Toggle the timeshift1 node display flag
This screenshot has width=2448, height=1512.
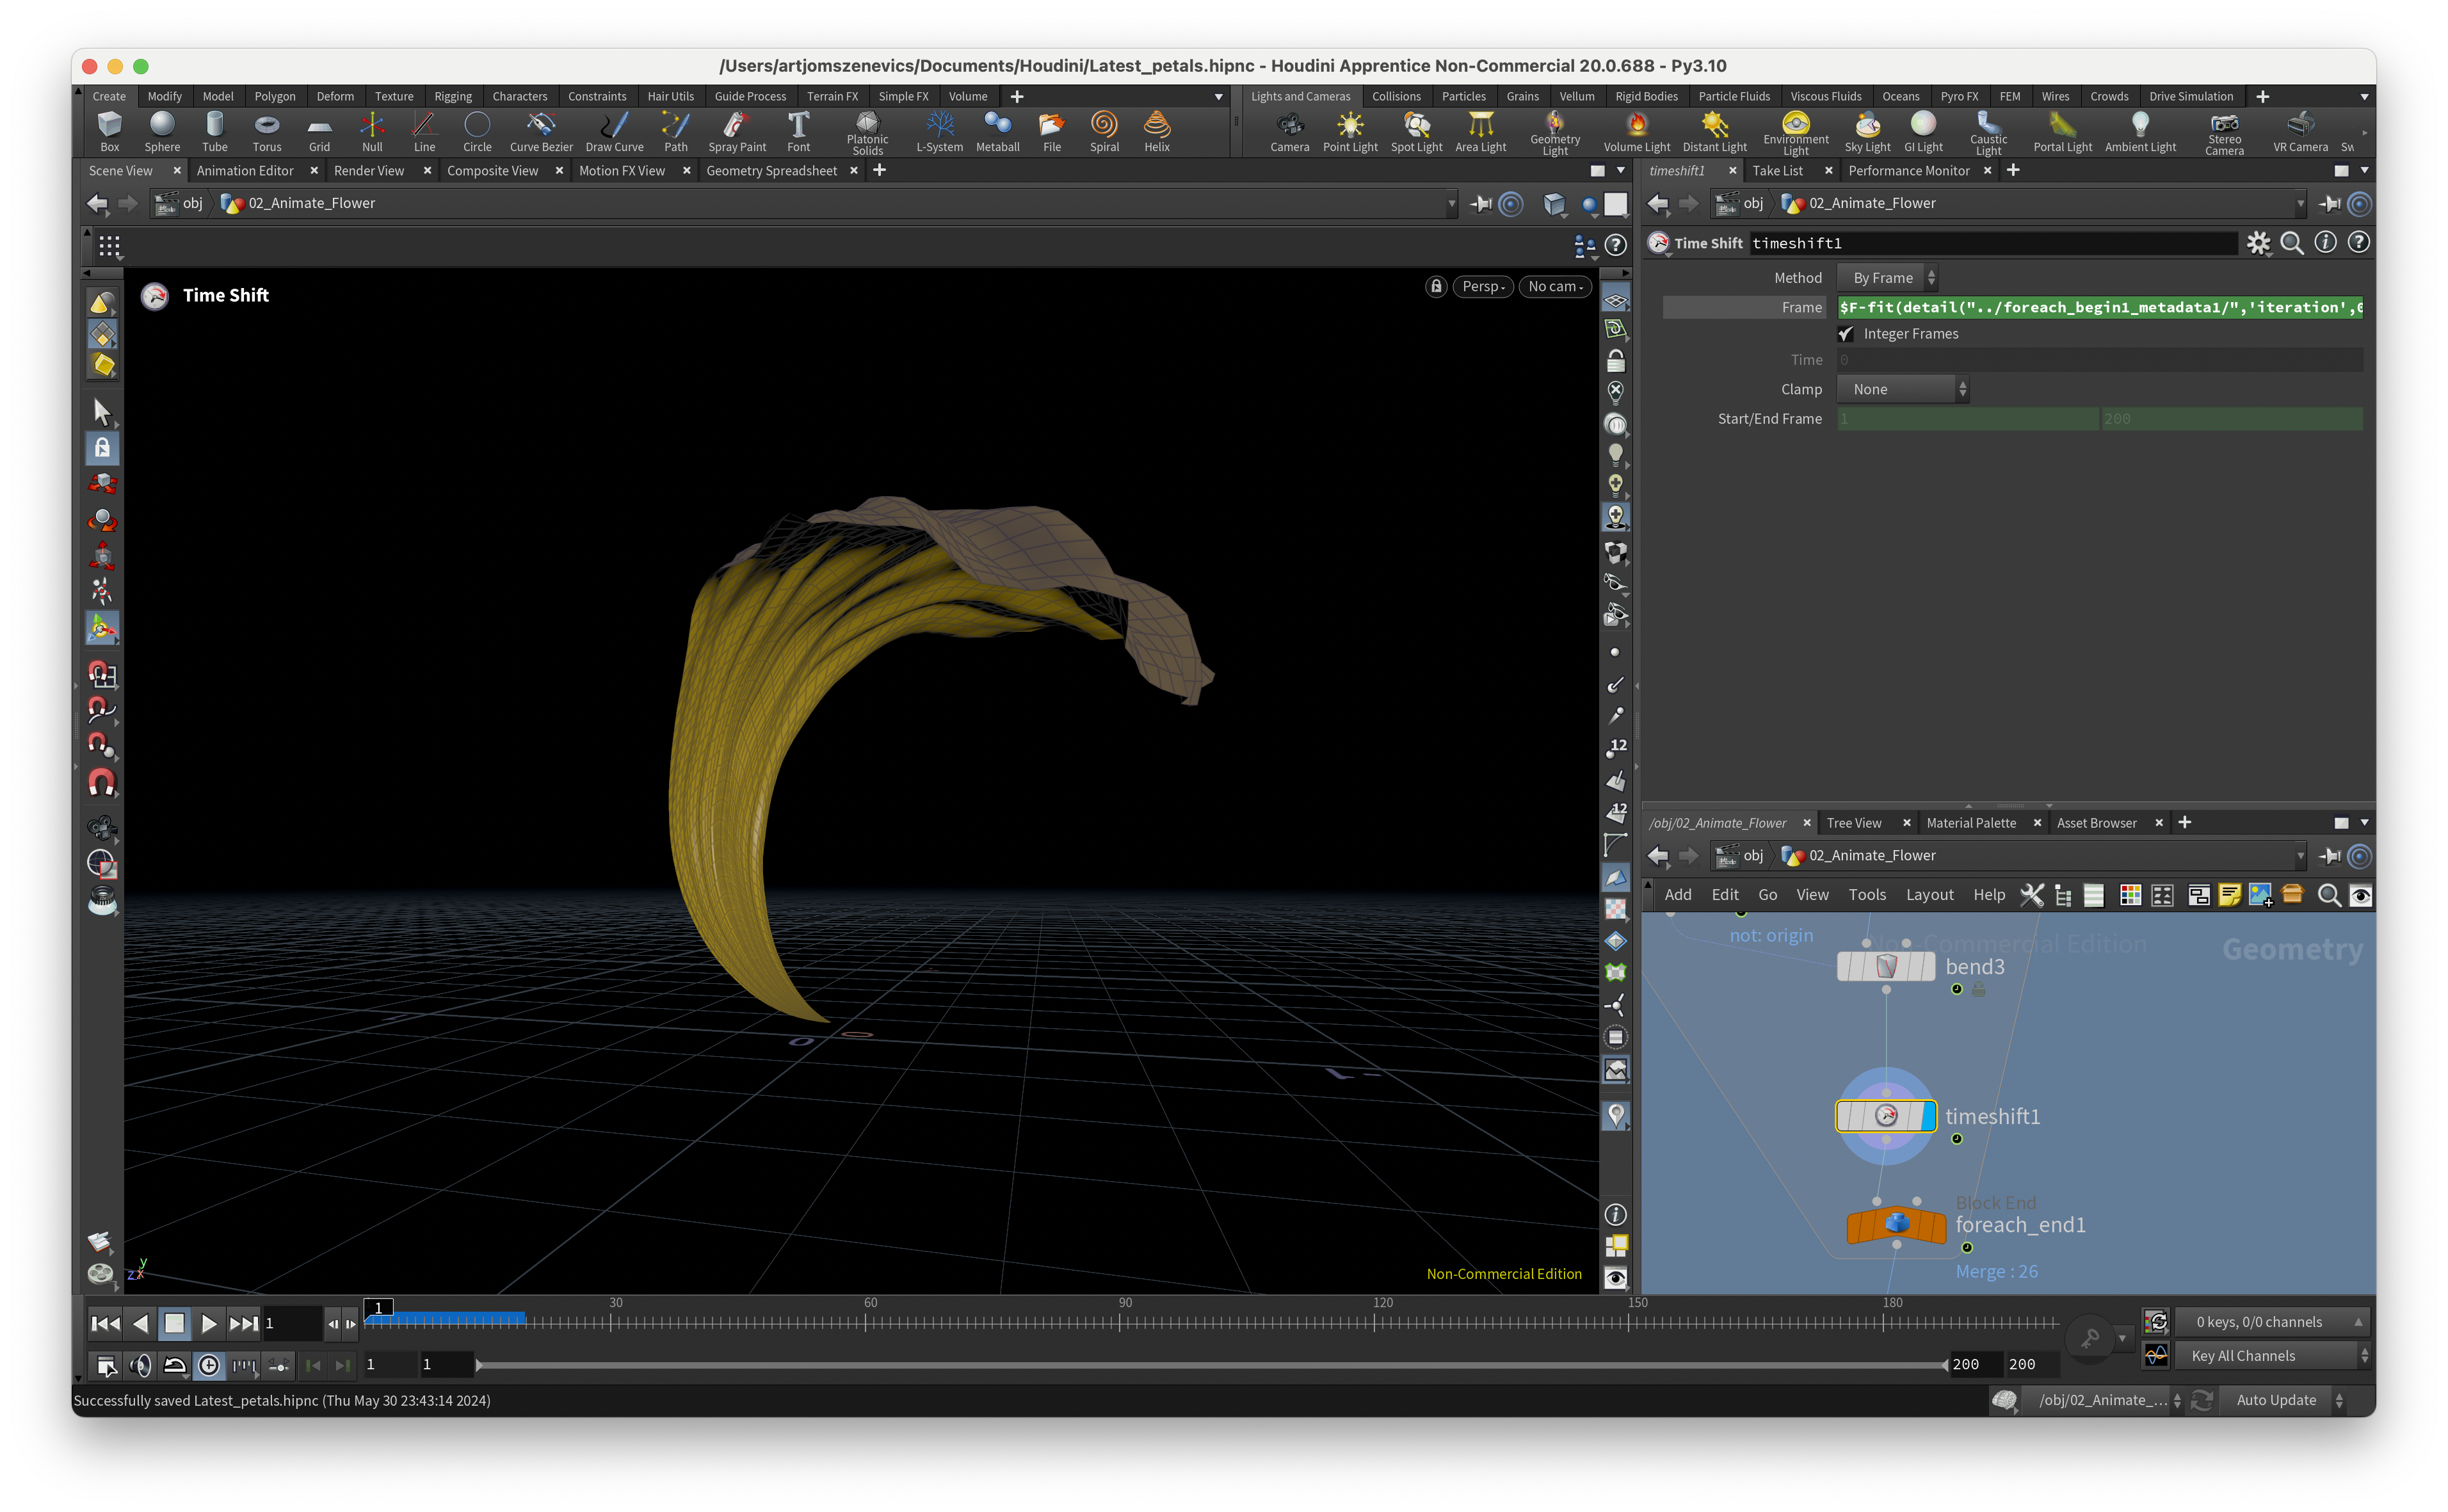pos(1928,1115)
